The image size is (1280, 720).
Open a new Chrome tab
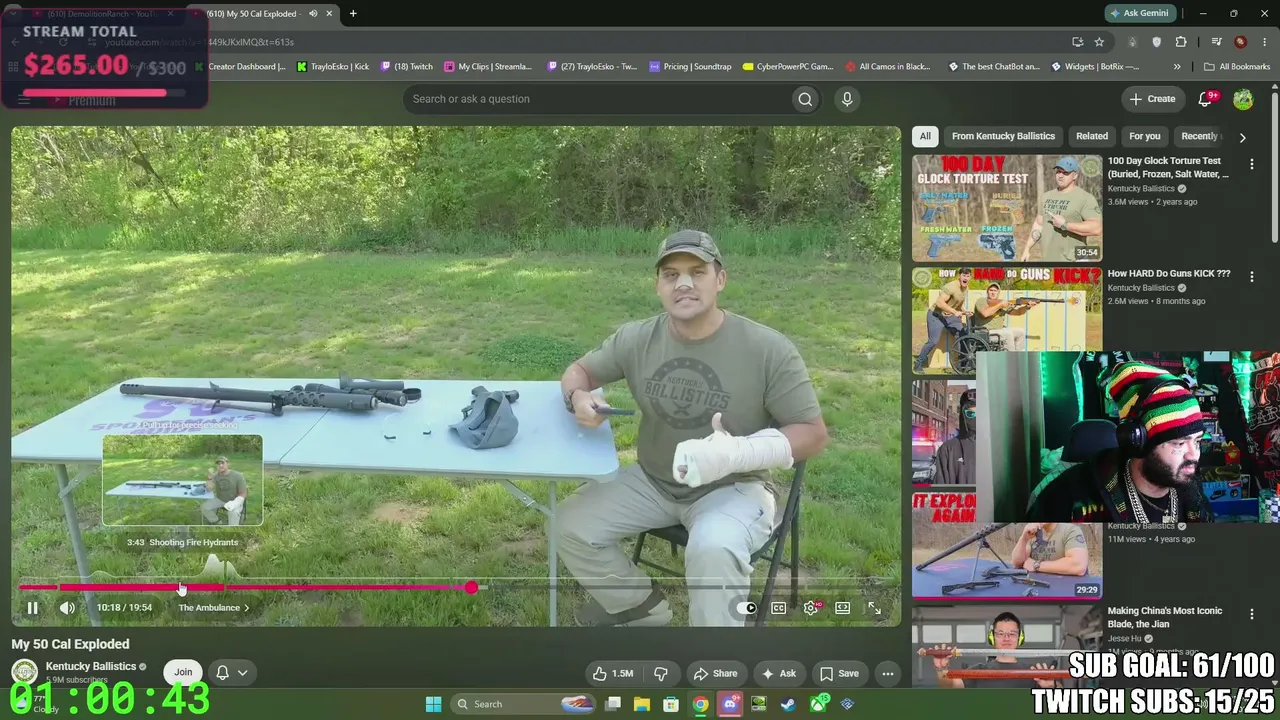[x=353, y=14]
